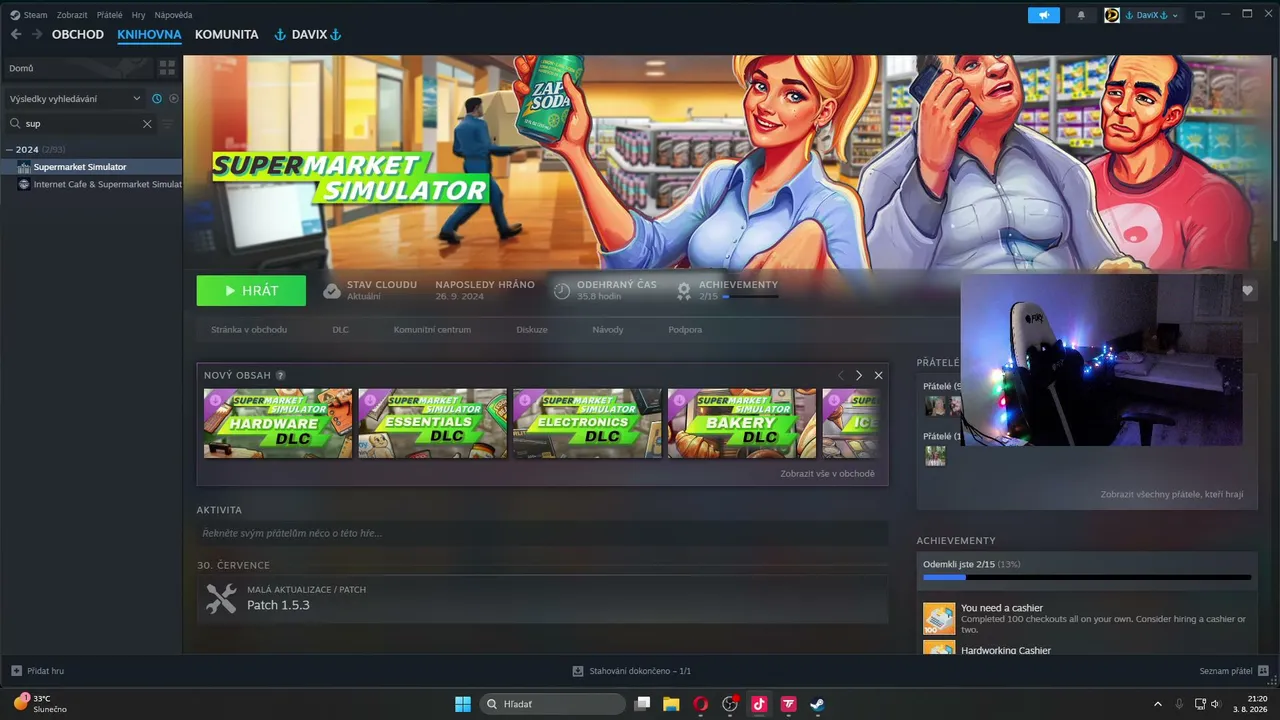Click the Domů library home button
The height and width of the screenshot is (720, 1280).
pyautogui.click(x=77, y=68)
